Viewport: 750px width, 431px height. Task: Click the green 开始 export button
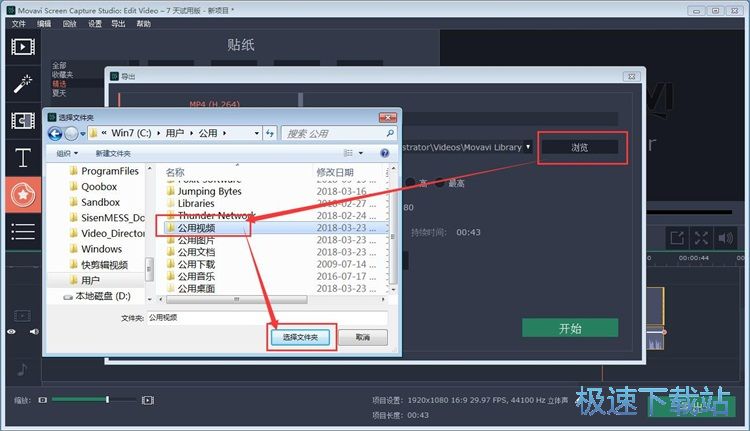(x=570, y=328)
